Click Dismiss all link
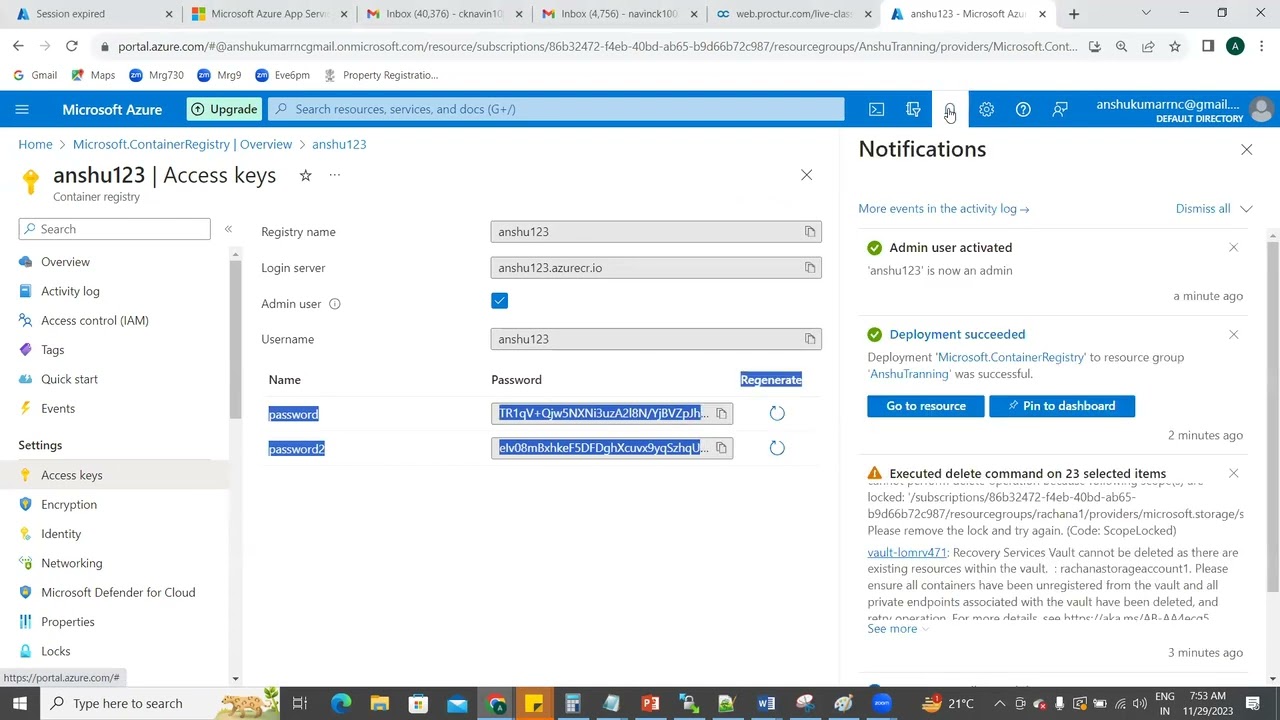This screenshot has height=720, width=1280. point(1203,209)
